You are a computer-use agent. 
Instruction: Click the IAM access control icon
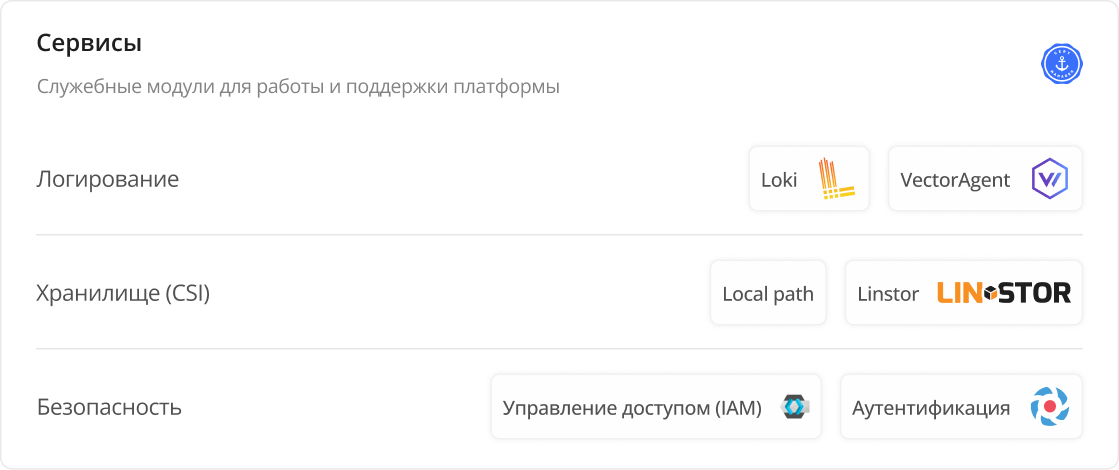[795, 407]
